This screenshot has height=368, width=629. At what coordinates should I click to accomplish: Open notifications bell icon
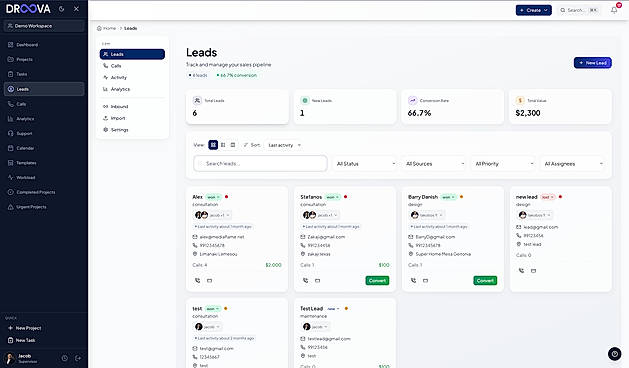(614, 10)
